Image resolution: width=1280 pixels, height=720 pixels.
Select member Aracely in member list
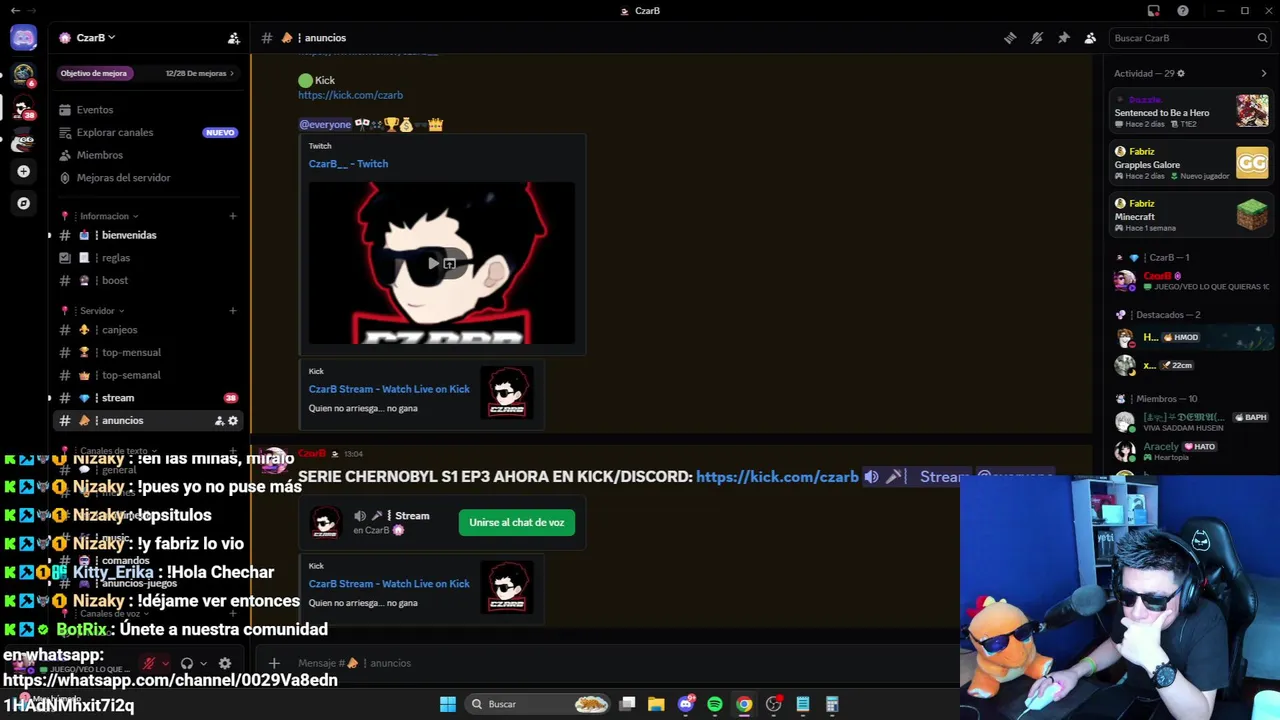pyautogui.click(x=1191, y=451)
